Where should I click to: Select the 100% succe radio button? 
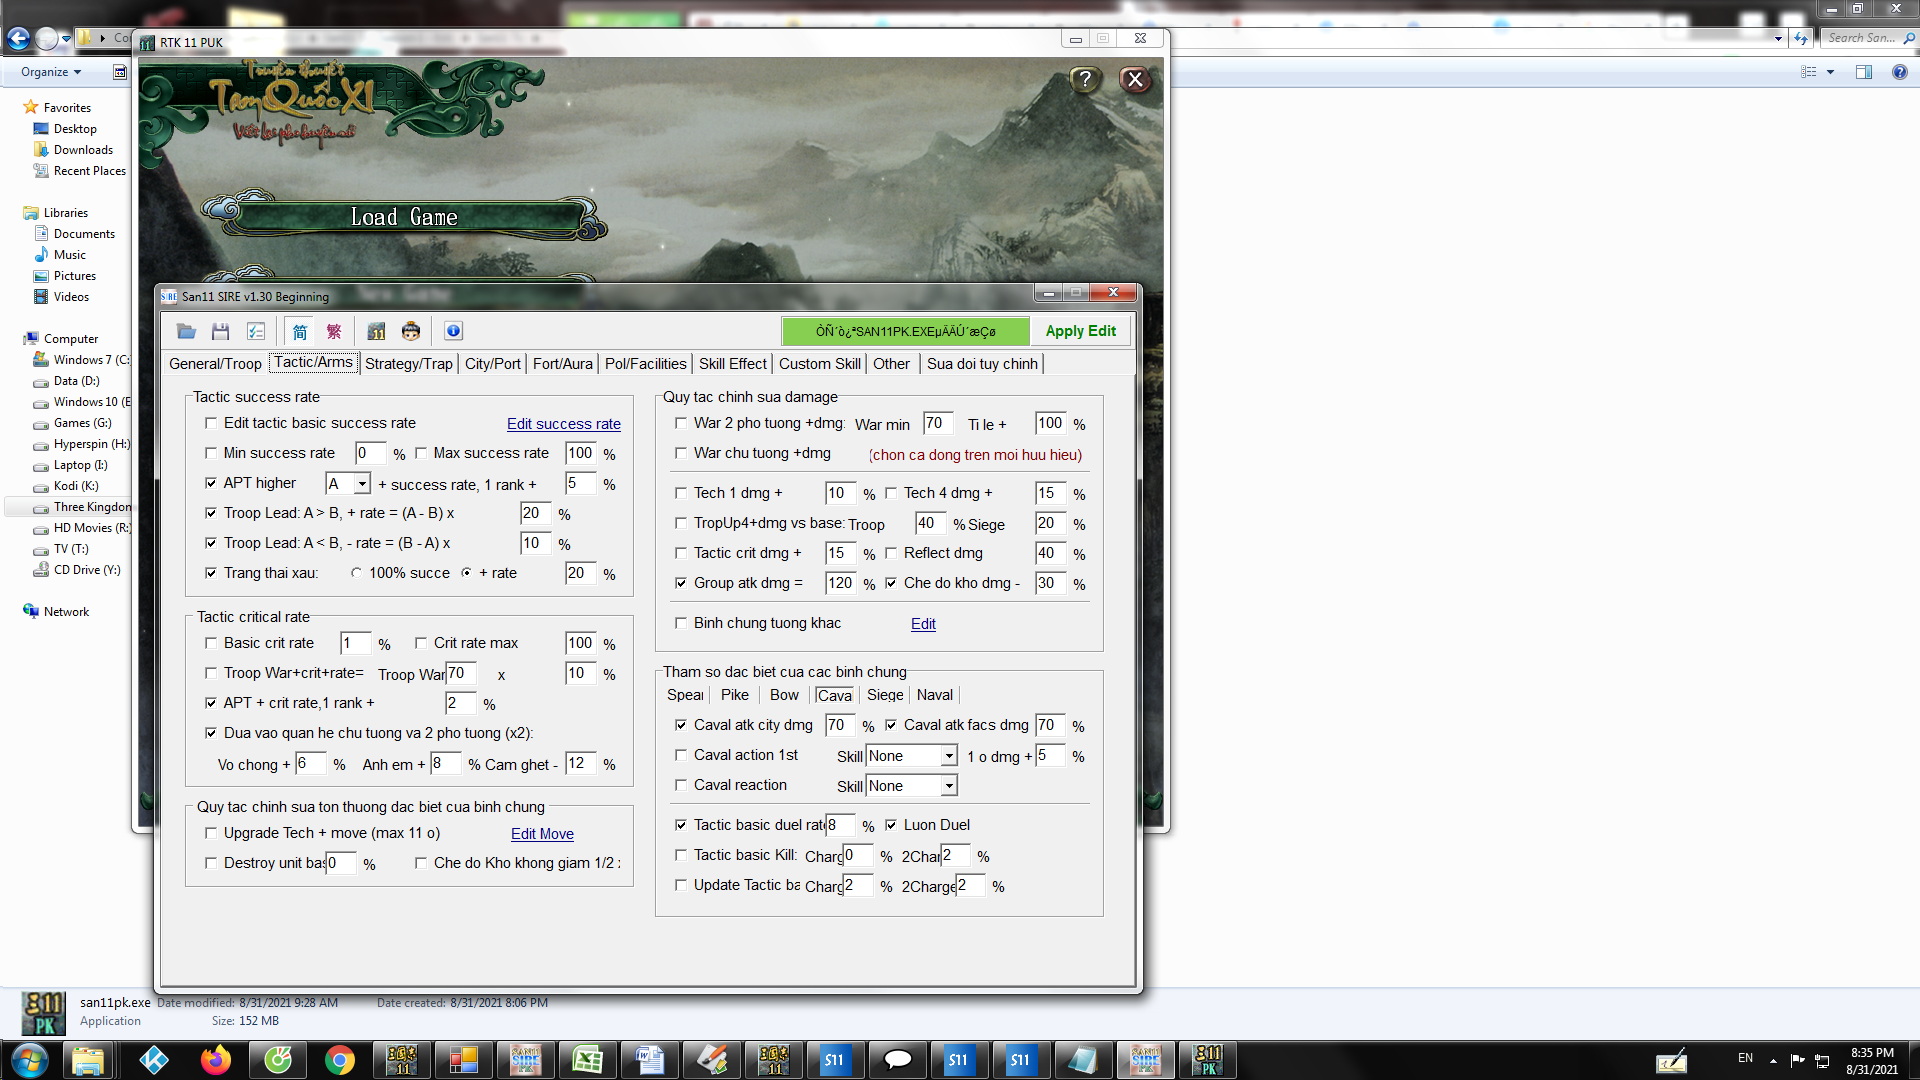(356, 573)
